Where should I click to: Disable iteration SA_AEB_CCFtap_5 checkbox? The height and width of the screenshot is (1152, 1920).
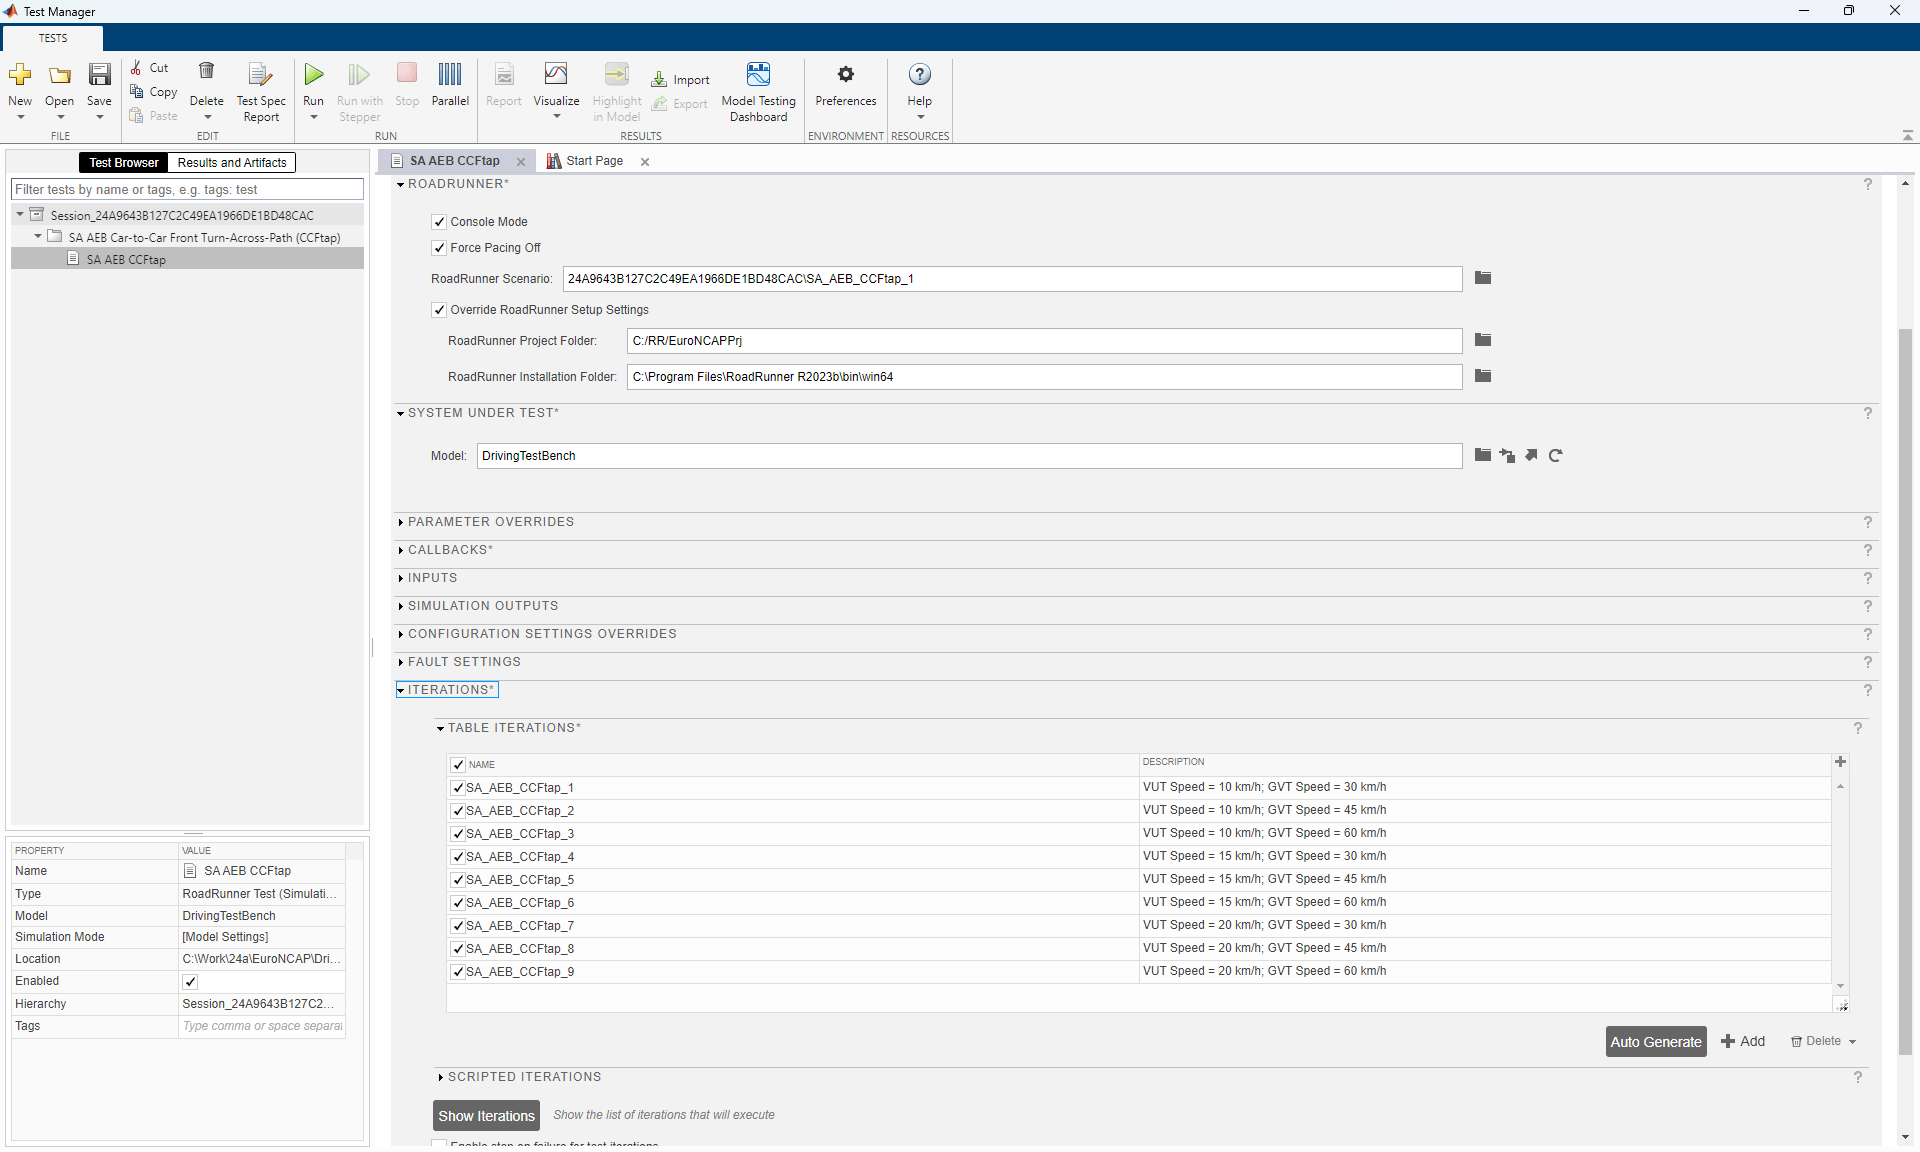(458, 880)
